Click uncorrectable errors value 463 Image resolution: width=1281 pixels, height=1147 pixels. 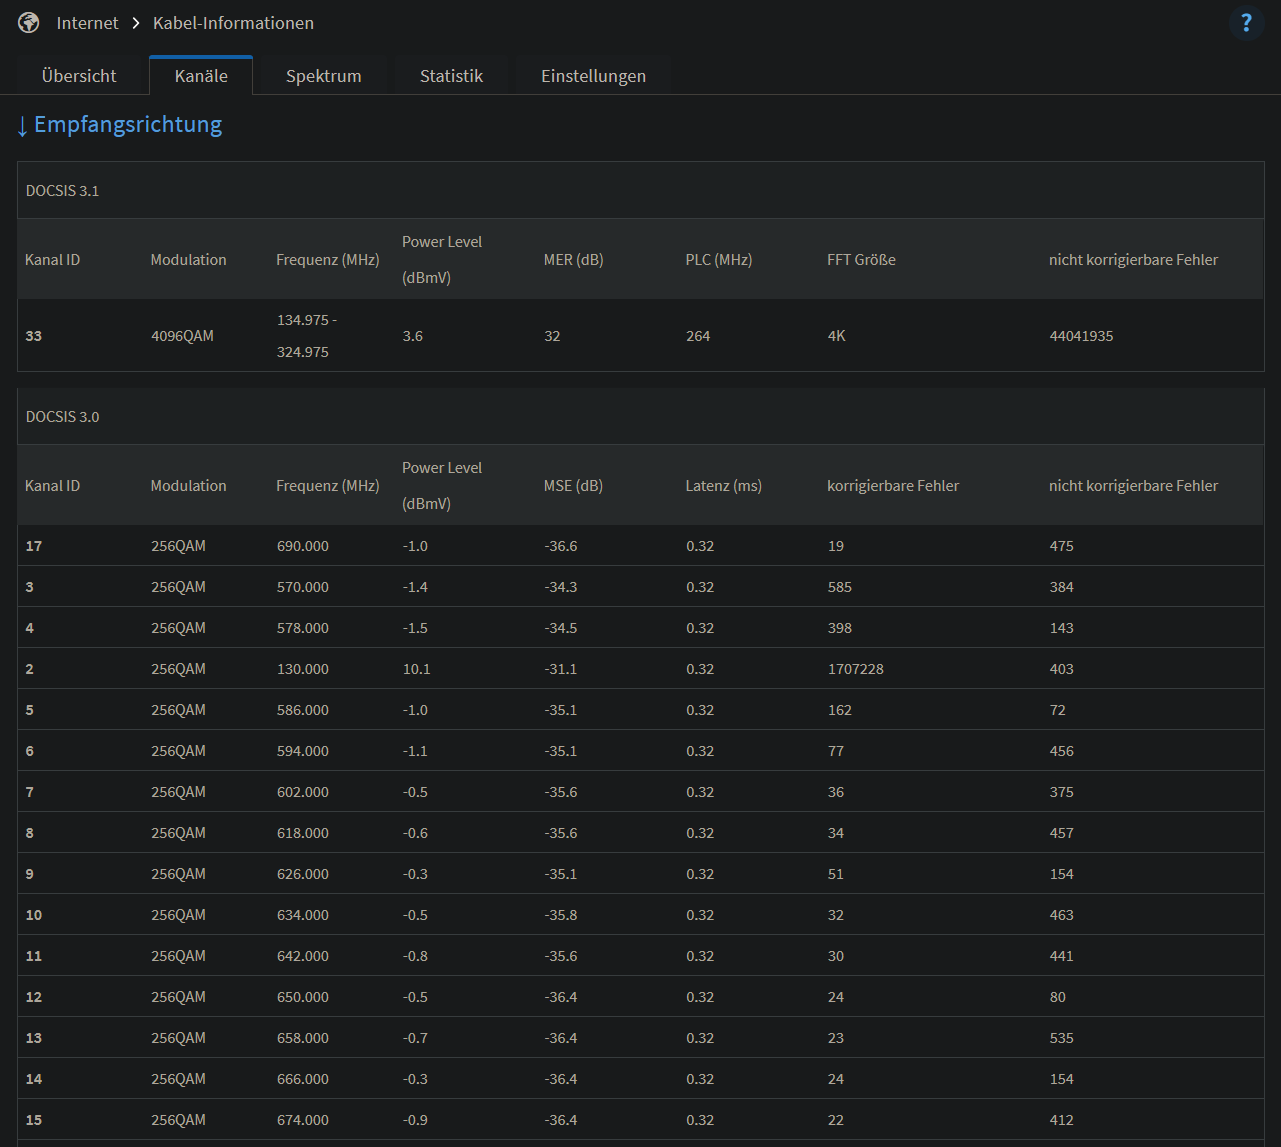pos(1062,915)
